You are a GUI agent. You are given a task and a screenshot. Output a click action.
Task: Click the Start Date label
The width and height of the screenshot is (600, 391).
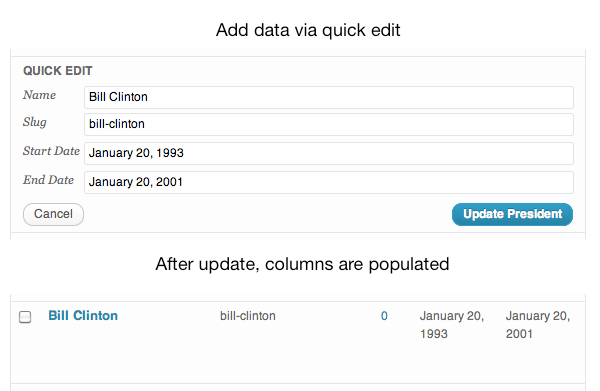[51, 151]
